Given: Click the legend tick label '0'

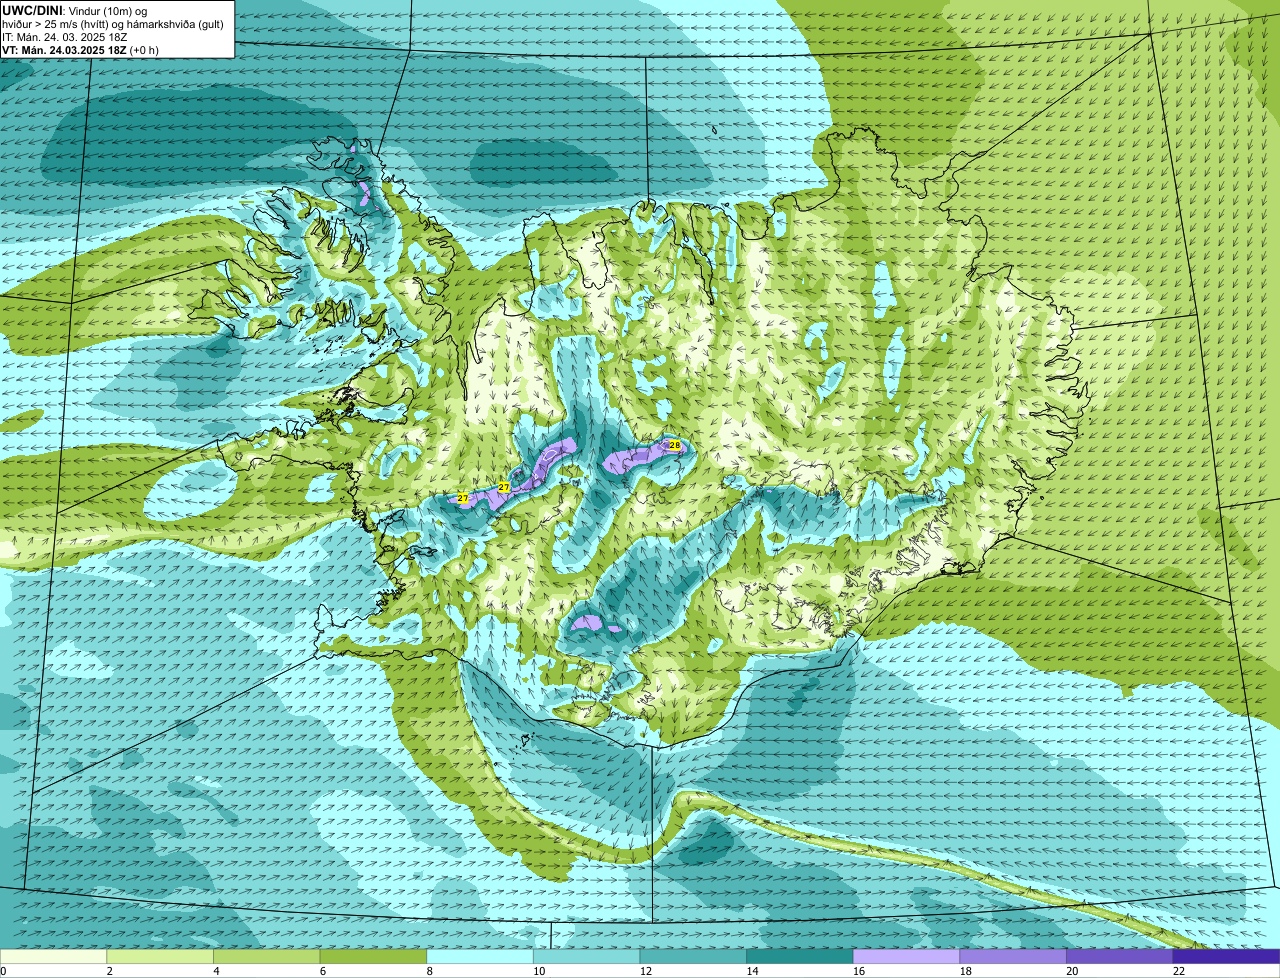Looking at the screenshot, I should point(3,971).
